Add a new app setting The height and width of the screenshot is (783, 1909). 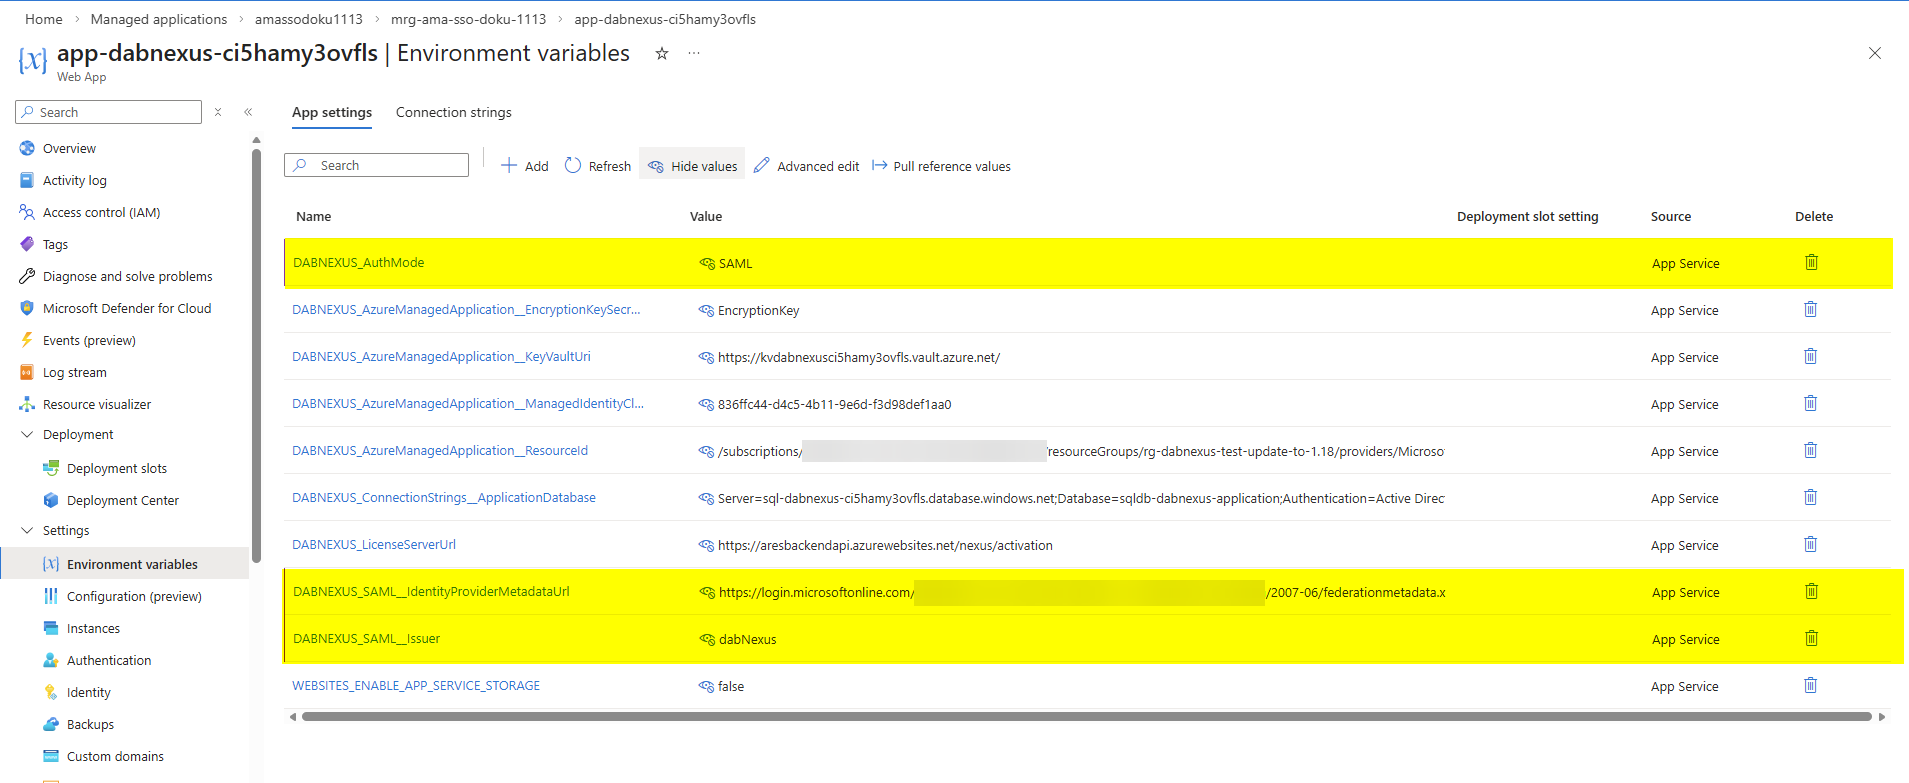(x=525, y=166)
